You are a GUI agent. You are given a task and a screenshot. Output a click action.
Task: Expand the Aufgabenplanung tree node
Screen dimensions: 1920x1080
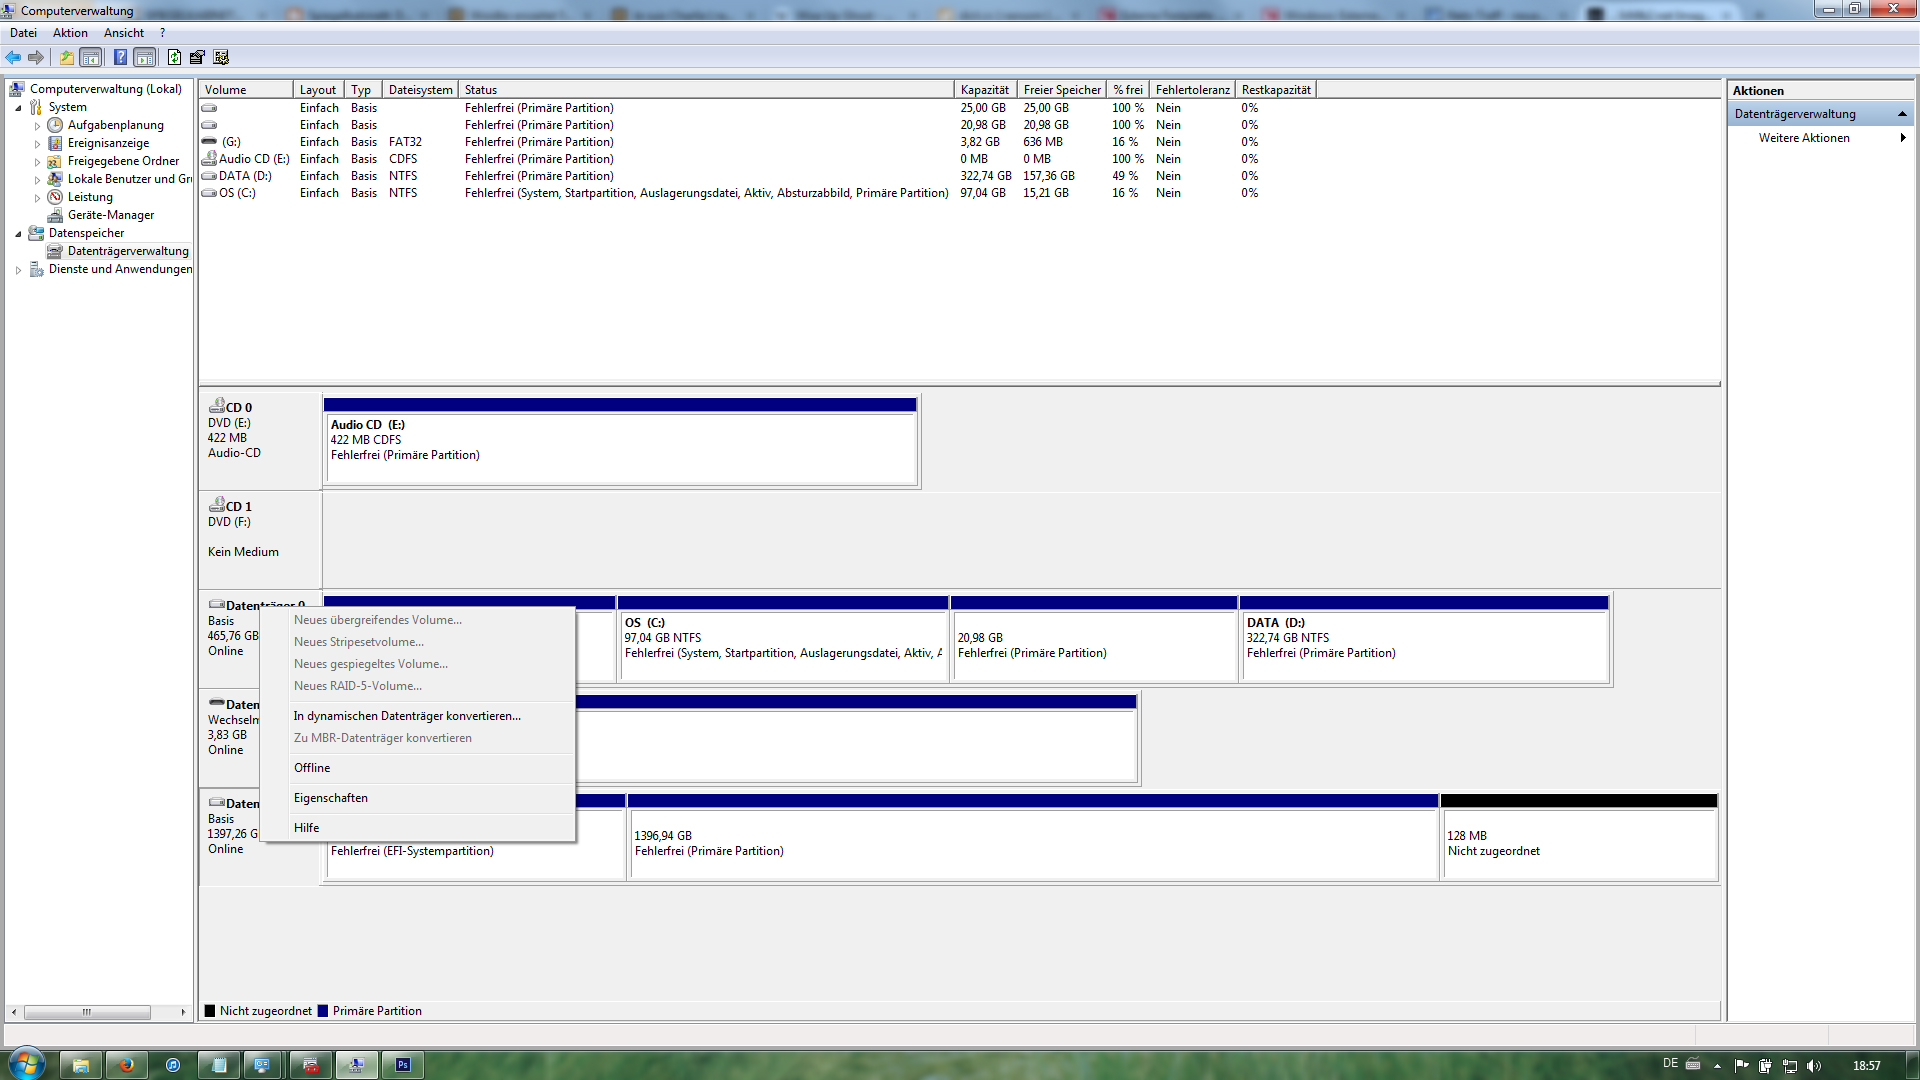click(x=38, y=126)
